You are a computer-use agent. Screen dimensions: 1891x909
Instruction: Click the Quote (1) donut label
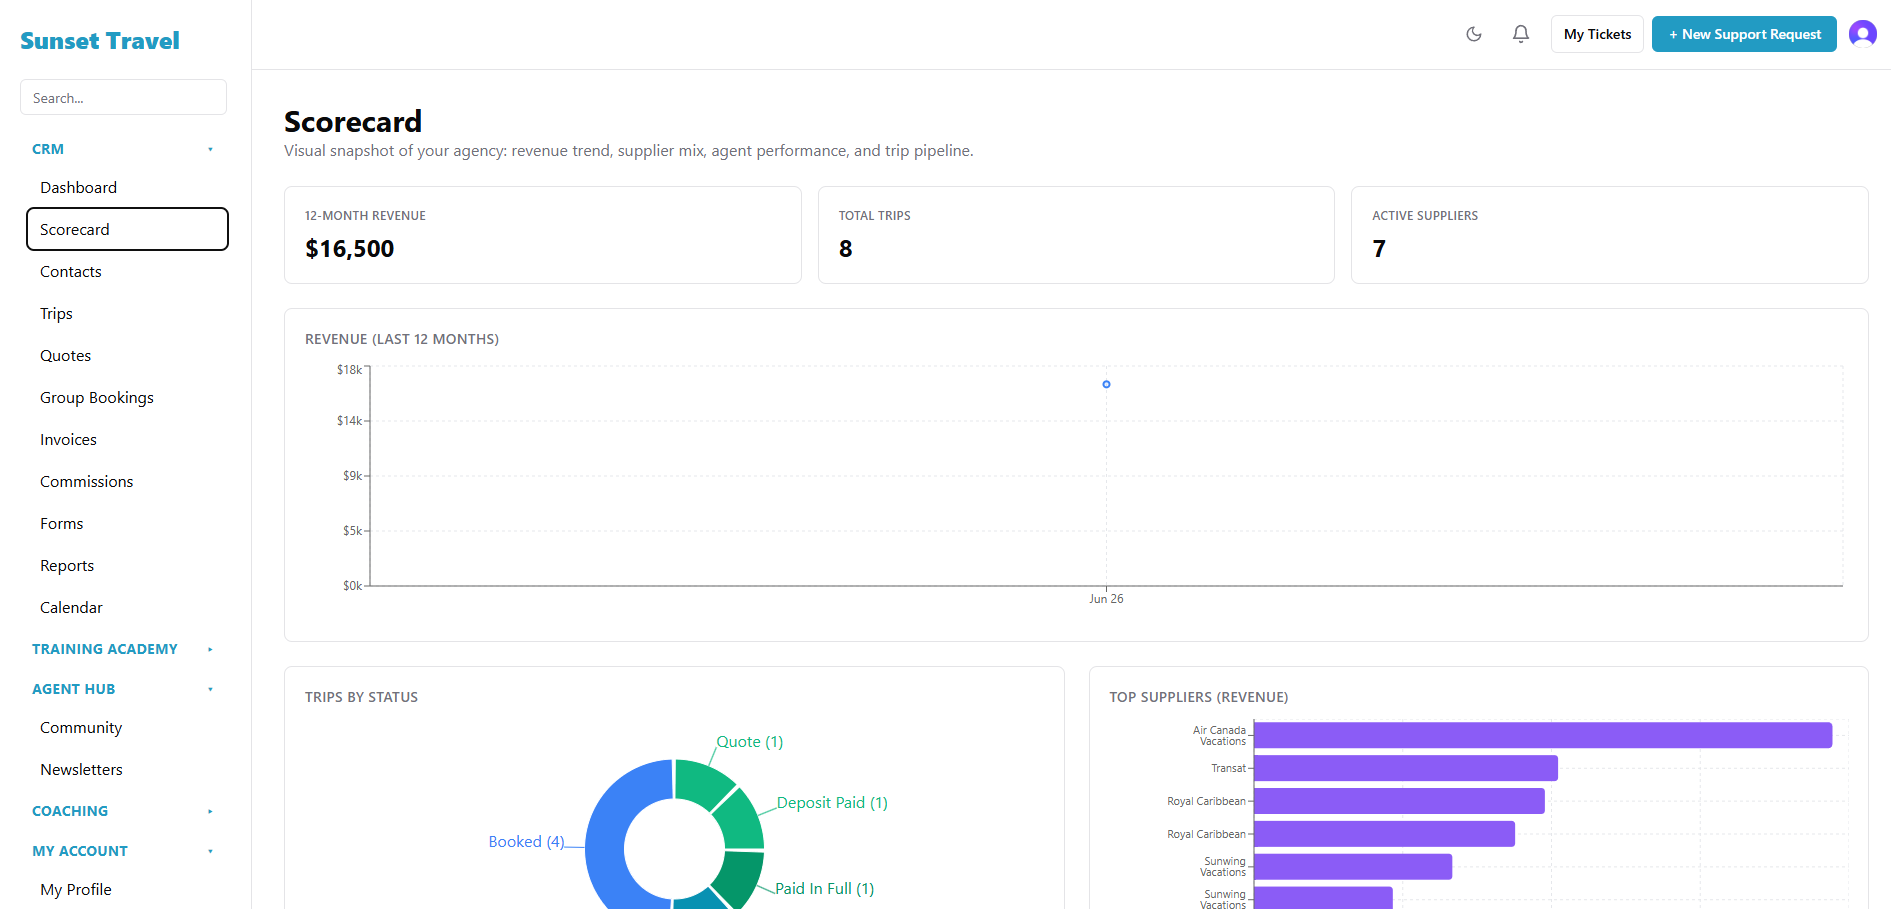(750, 742)
